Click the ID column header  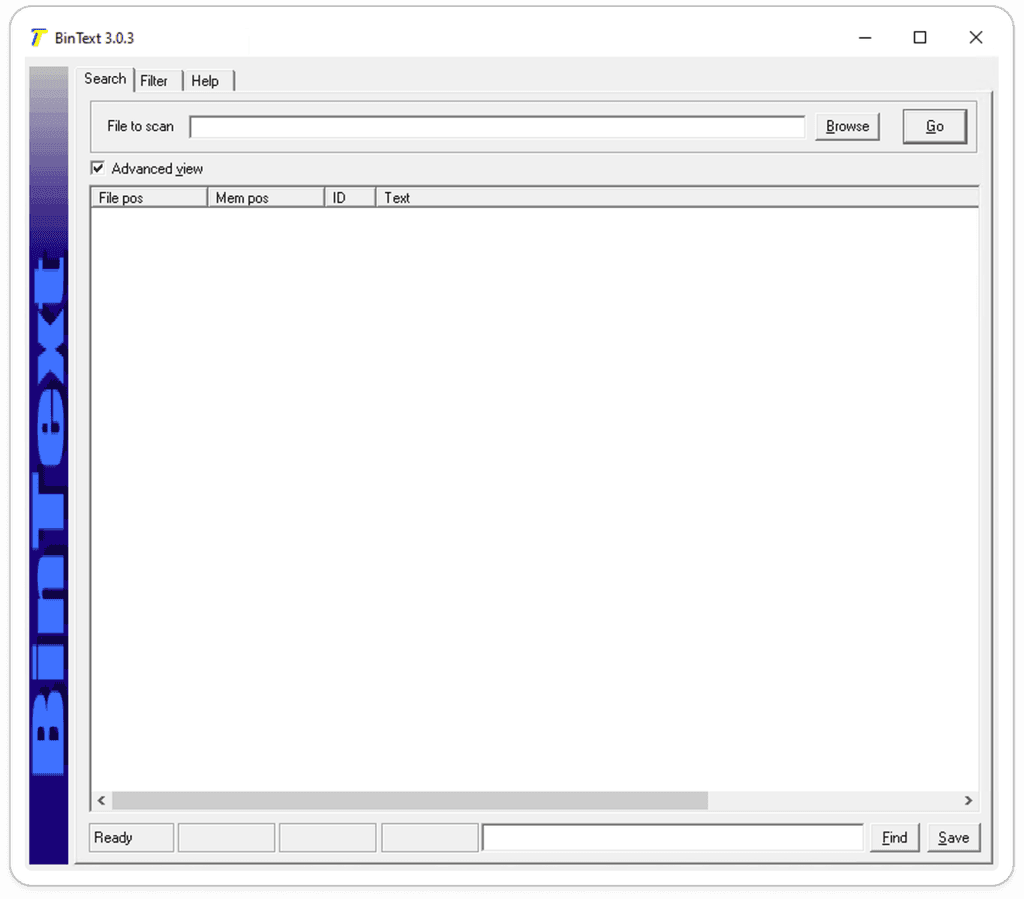[x=349, y=197]
